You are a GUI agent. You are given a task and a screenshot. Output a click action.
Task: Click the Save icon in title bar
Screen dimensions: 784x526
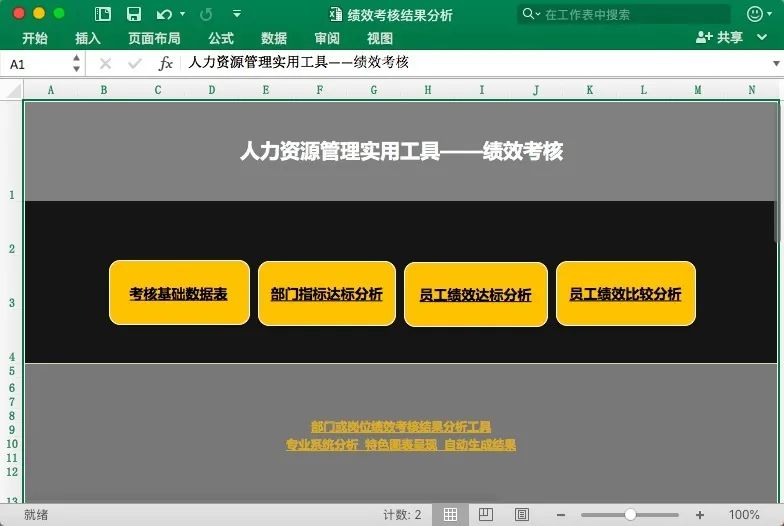[133, 14]
